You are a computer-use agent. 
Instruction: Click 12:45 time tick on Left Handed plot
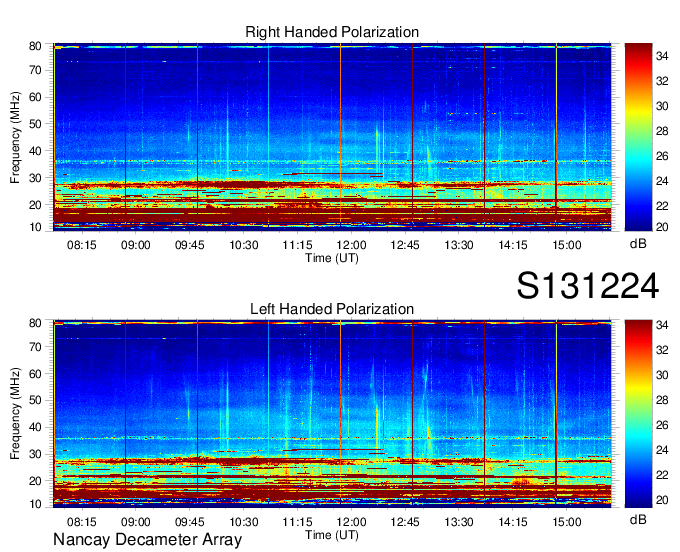405,522
